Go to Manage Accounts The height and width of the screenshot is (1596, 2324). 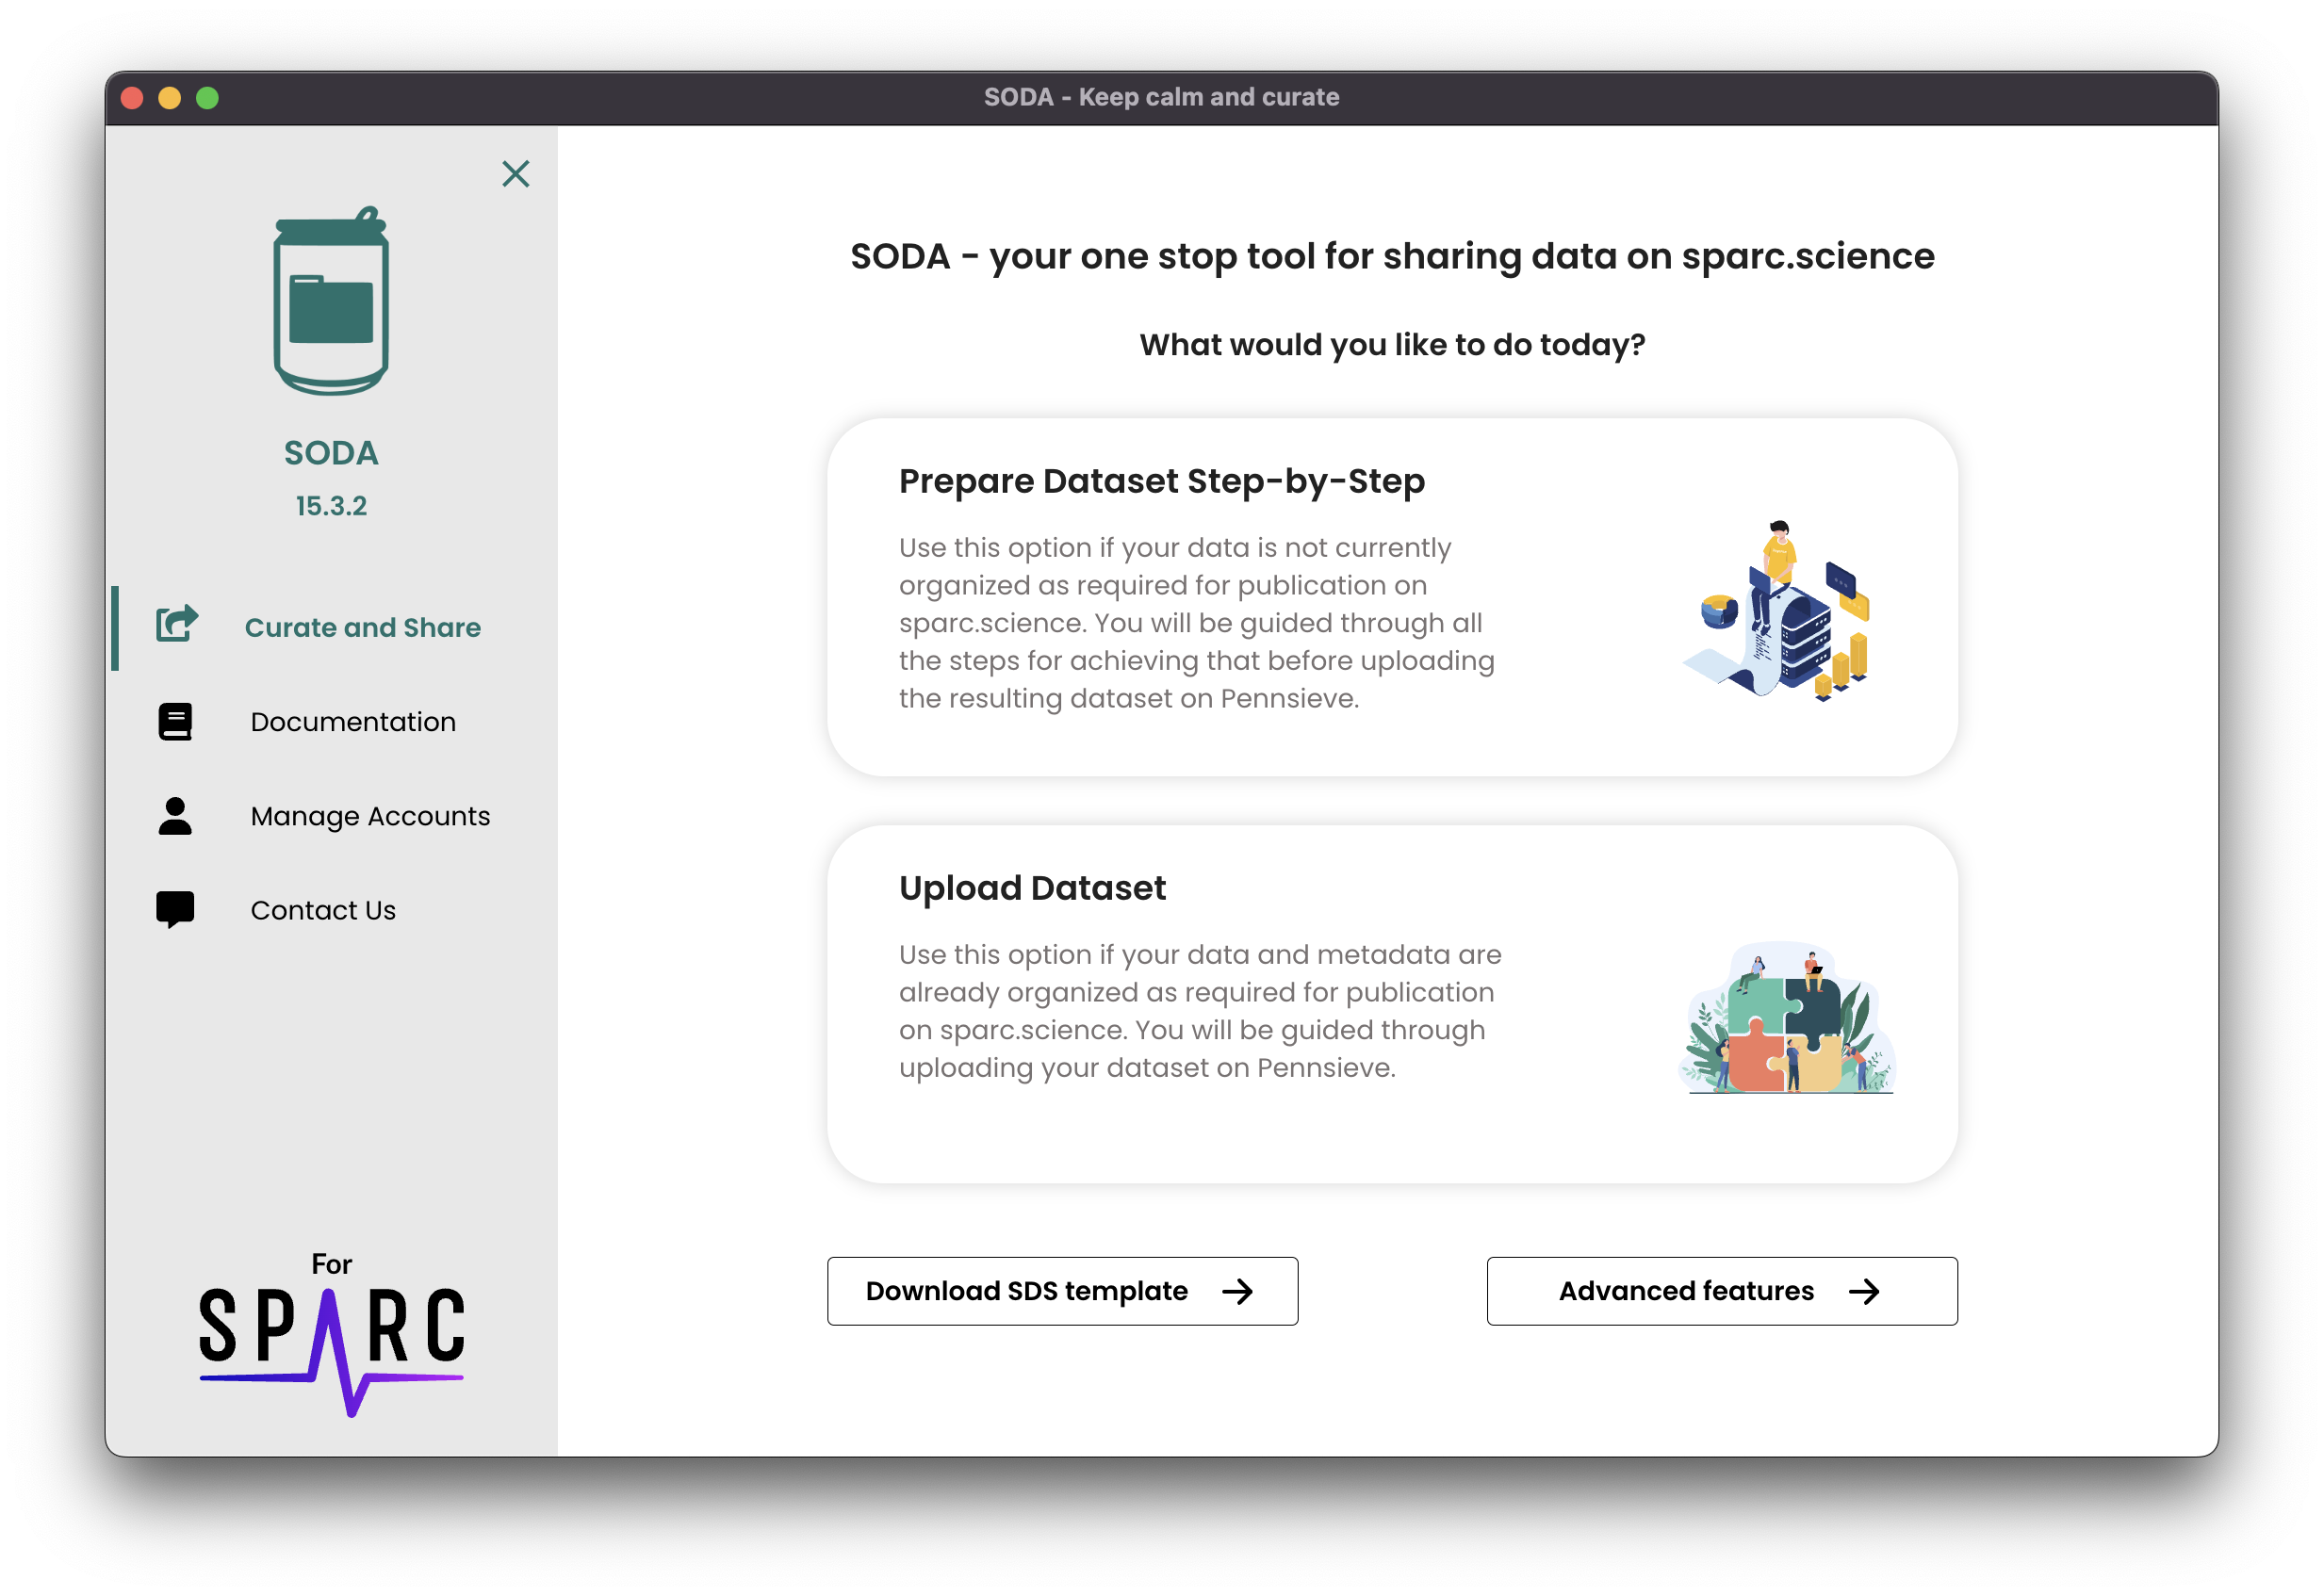[370, 816]
